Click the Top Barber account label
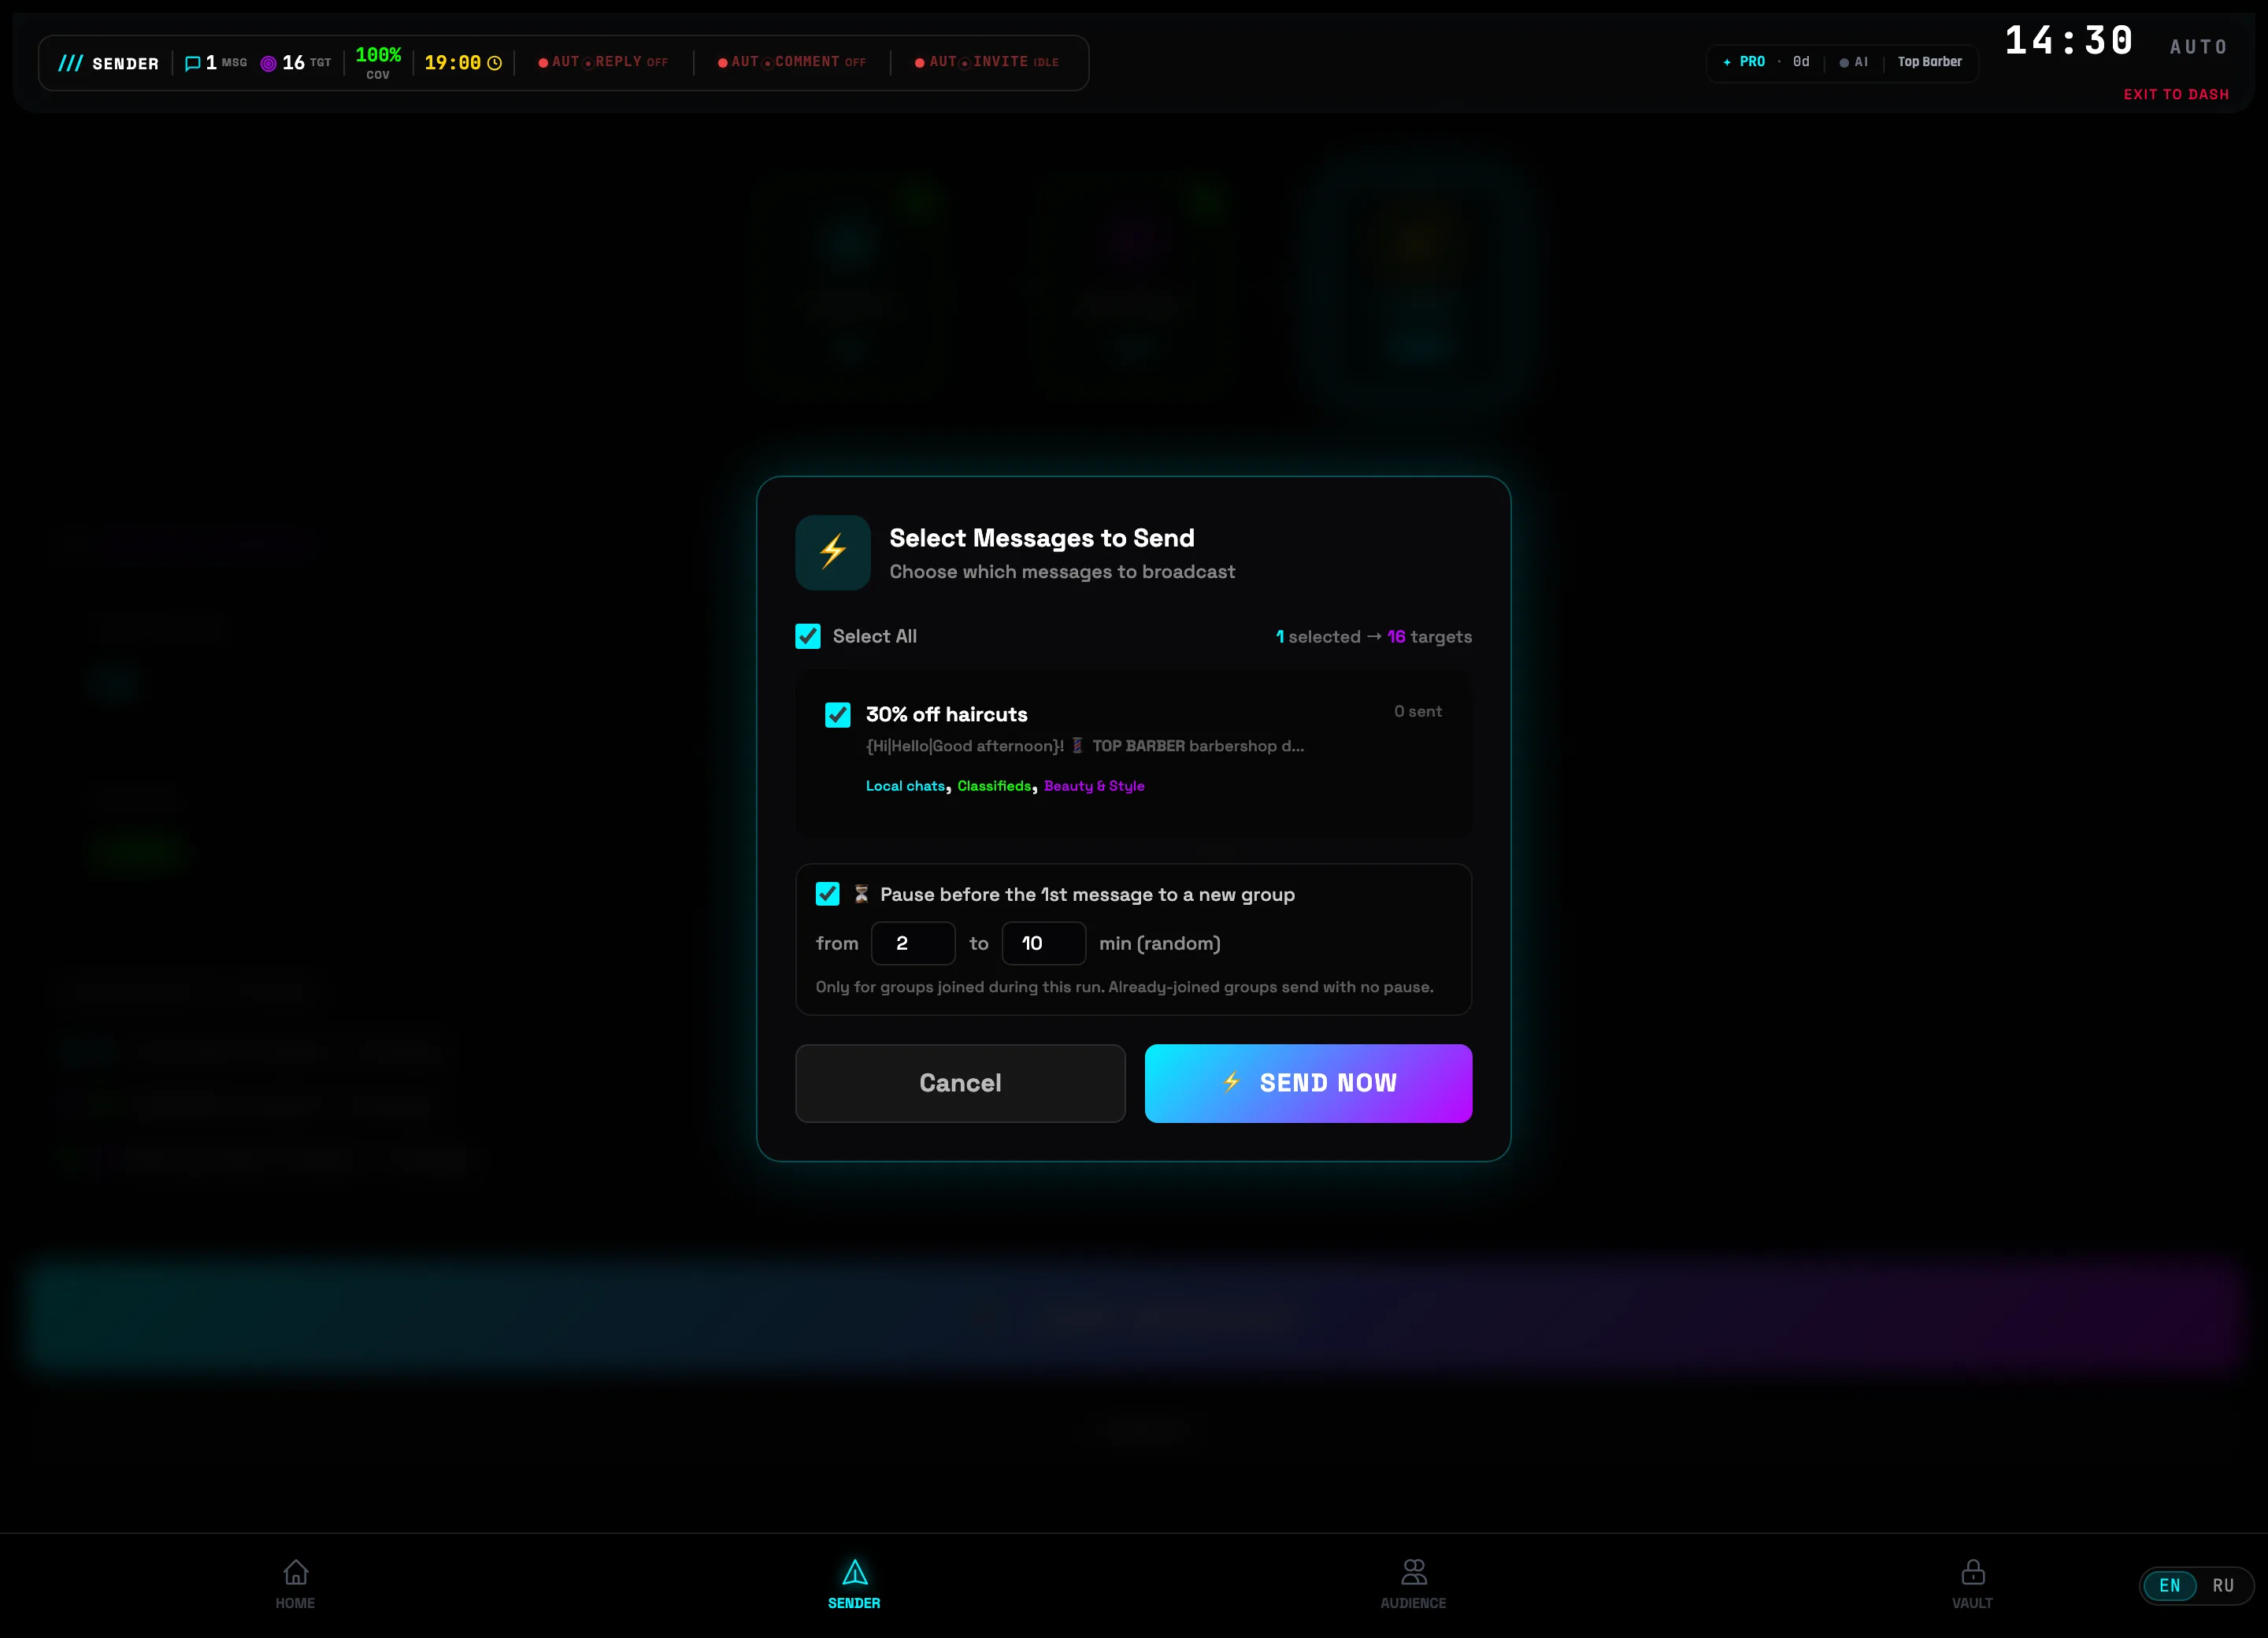 (1929, 62)
